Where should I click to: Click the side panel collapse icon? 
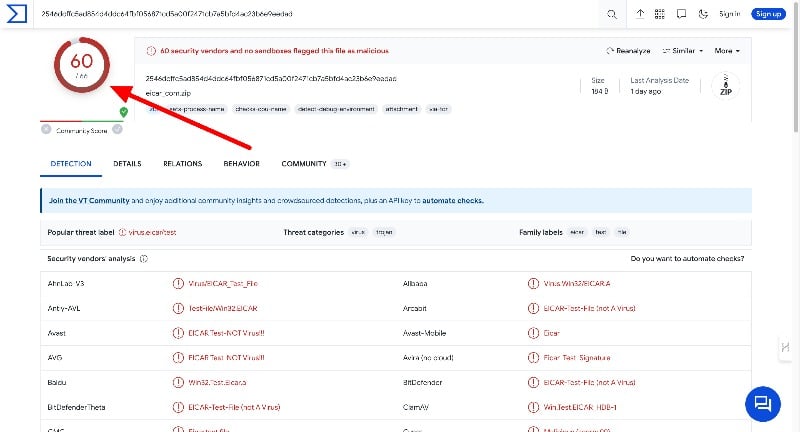tap(785, 347)
